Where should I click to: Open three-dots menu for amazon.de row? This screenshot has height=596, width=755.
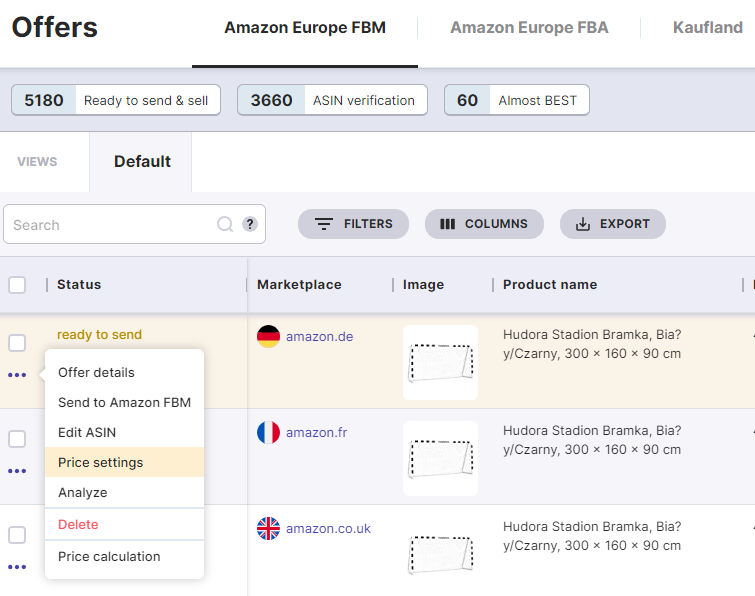[x=17, y=375]
